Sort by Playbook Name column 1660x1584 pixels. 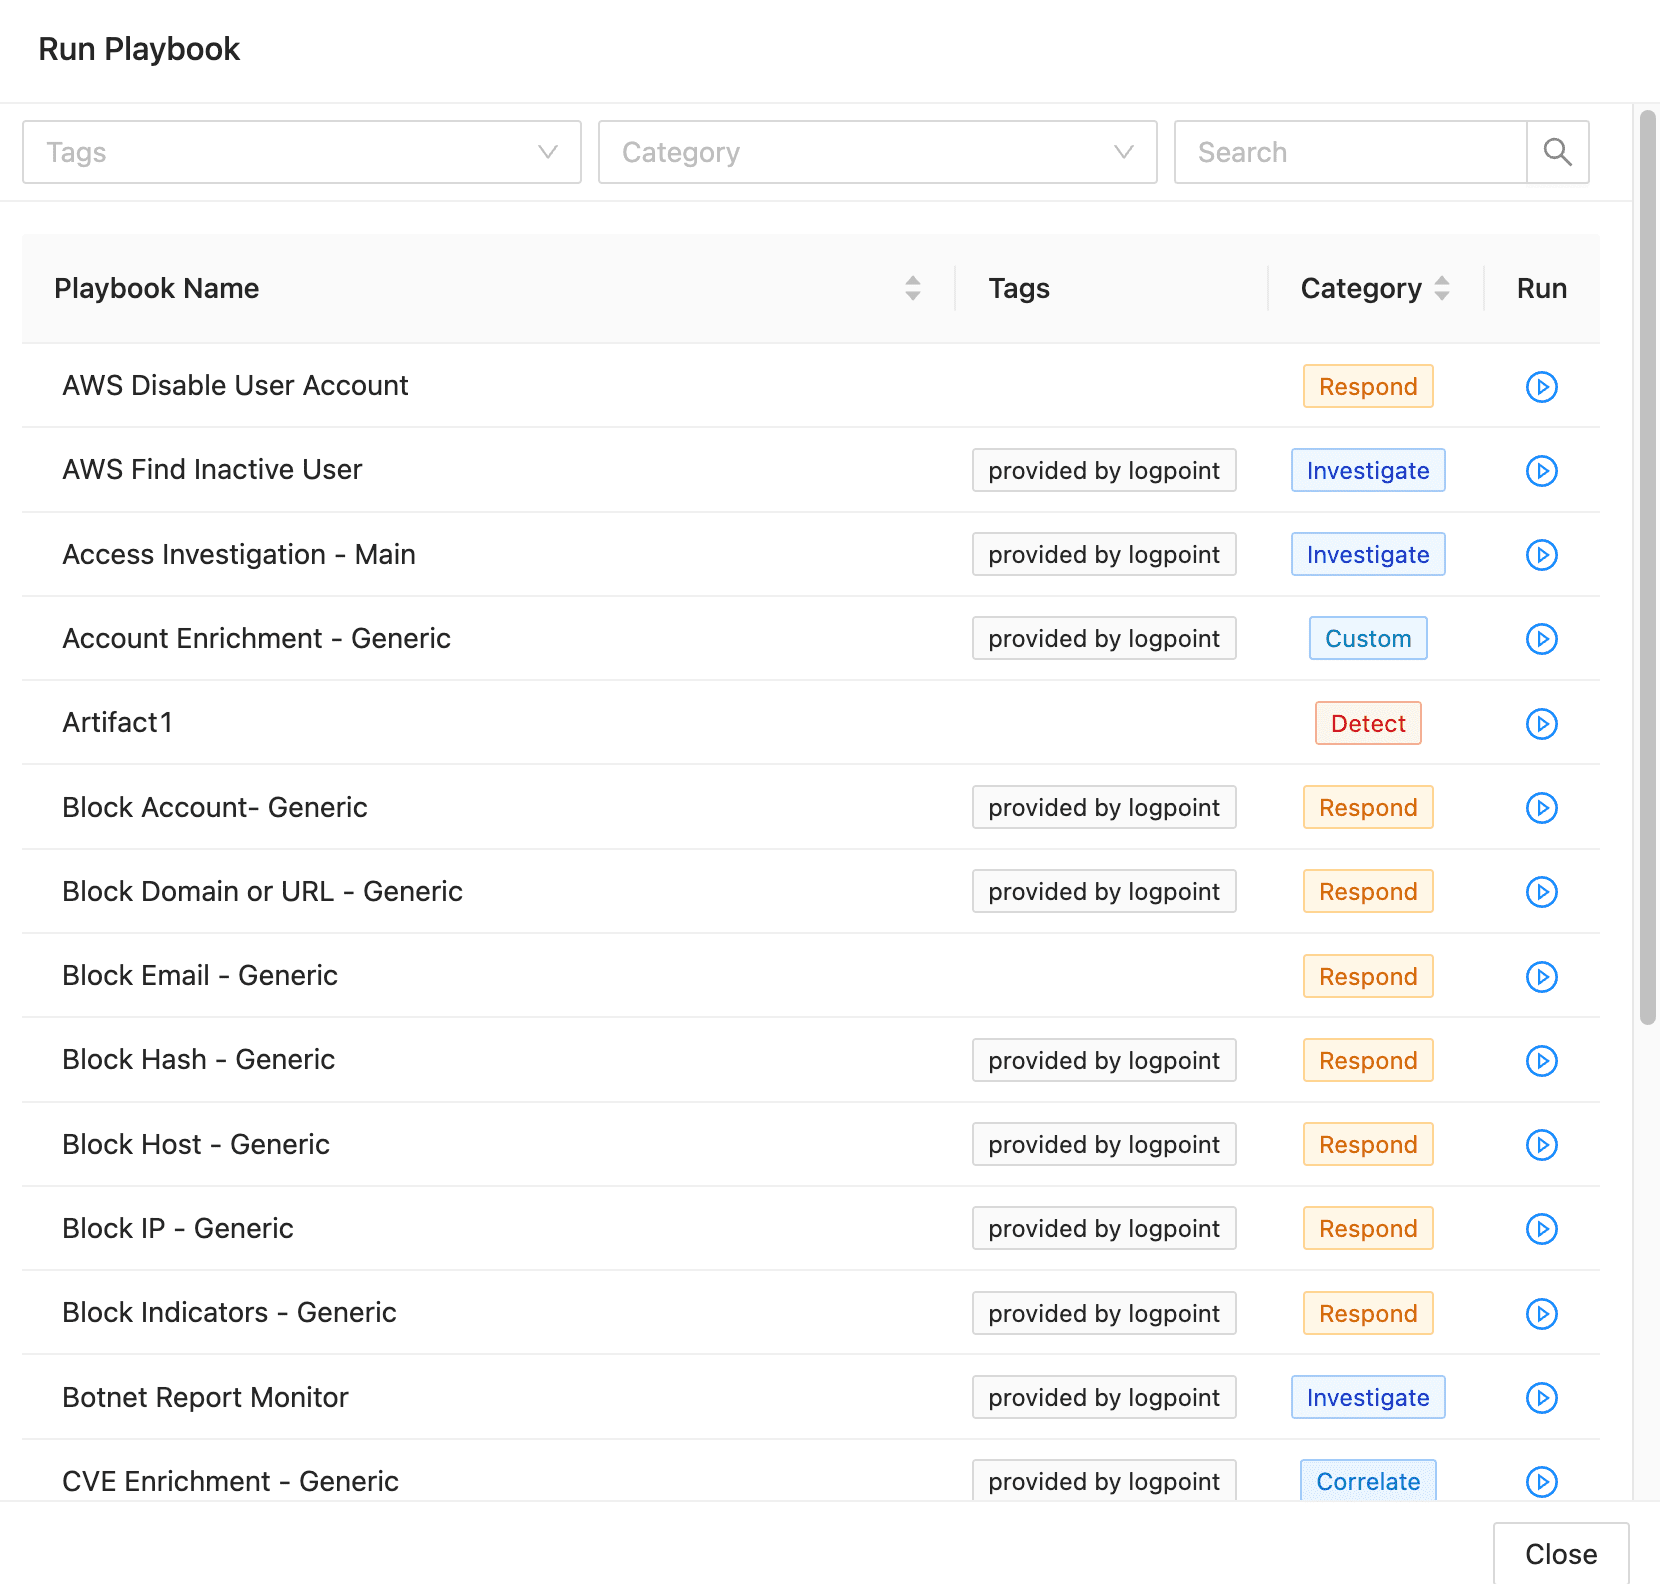tap(912, 288)
